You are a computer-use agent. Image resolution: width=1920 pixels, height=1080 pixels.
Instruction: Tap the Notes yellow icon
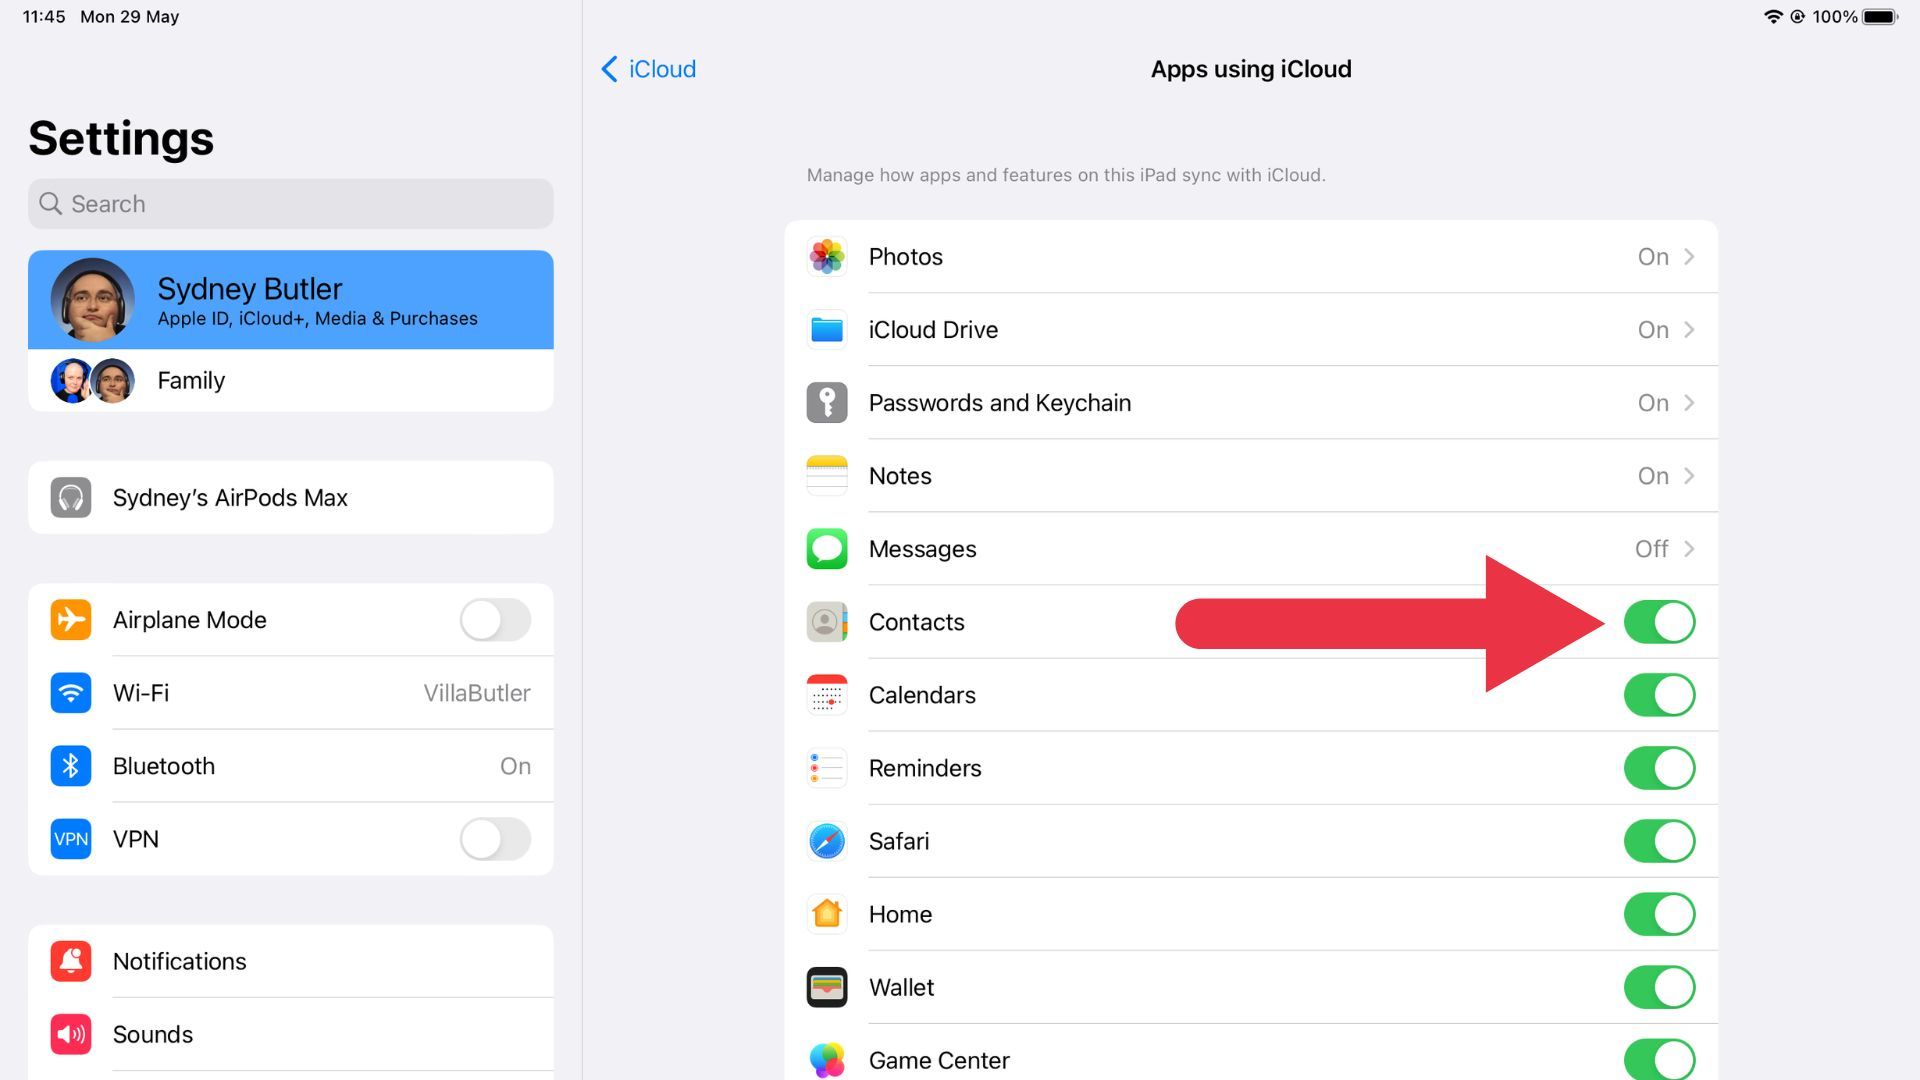point(827,475)
